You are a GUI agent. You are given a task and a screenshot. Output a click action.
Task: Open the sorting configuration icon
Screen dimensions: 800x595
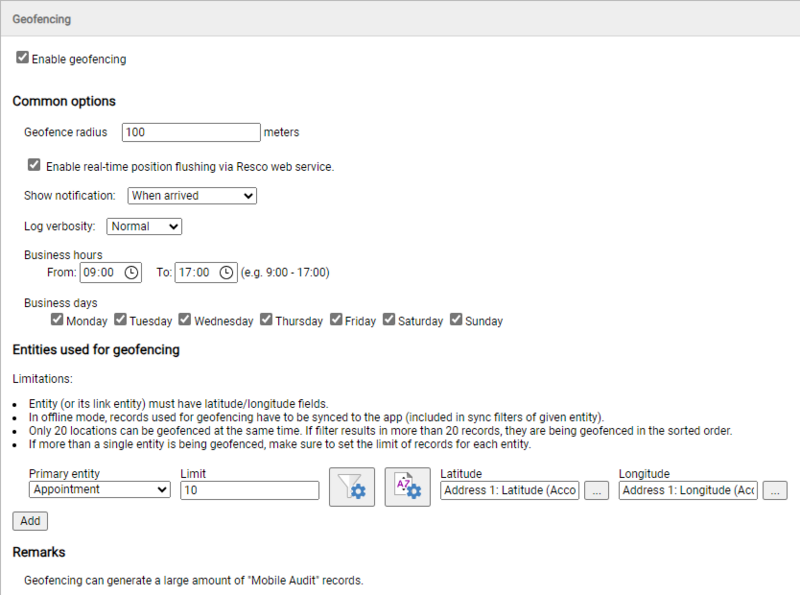(407, 487)
